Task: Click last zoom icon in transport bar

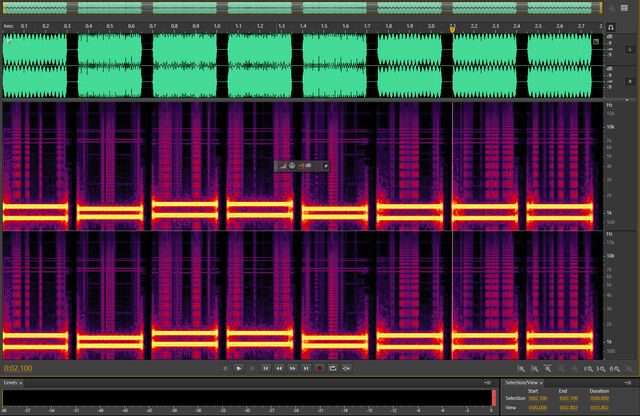Action: pyautogui.click(x=629, y=369)
